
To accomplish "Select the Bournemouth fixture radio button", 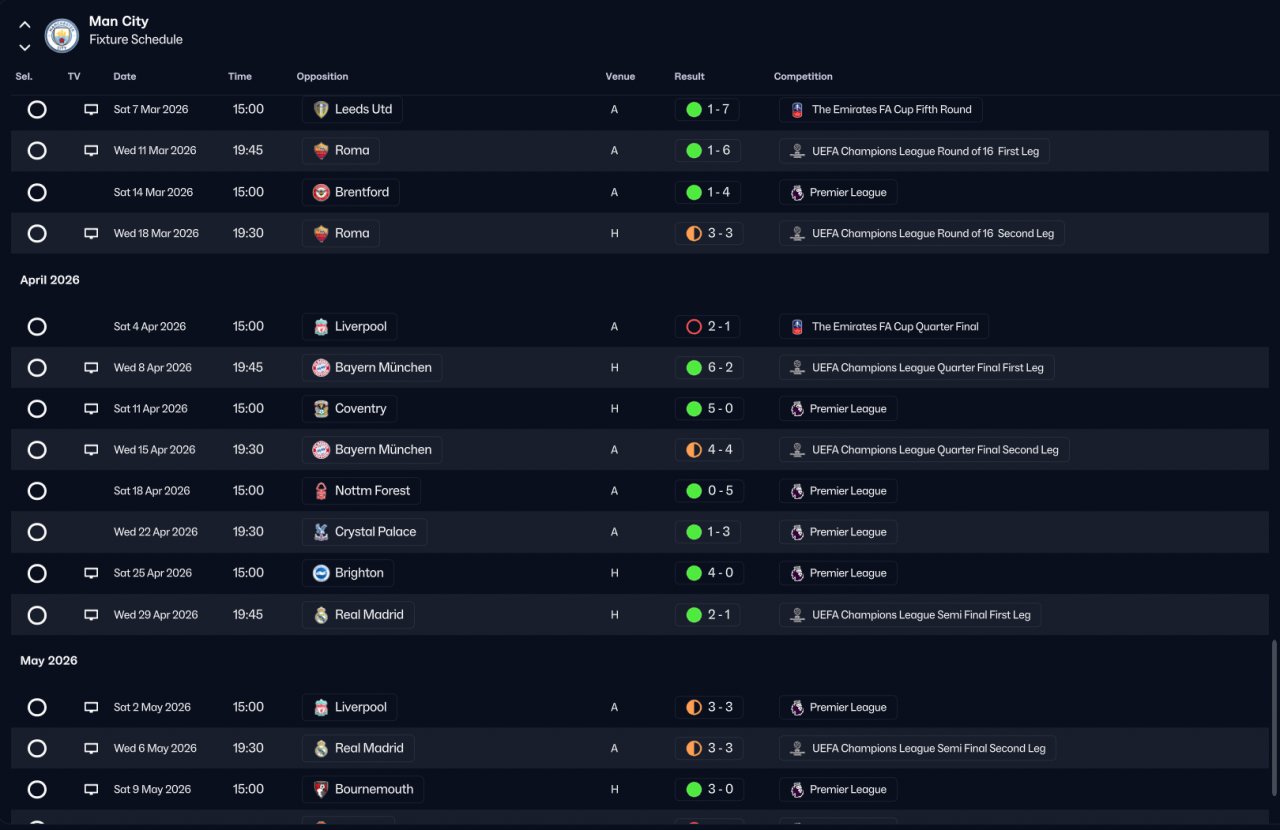I will (37, 790).
